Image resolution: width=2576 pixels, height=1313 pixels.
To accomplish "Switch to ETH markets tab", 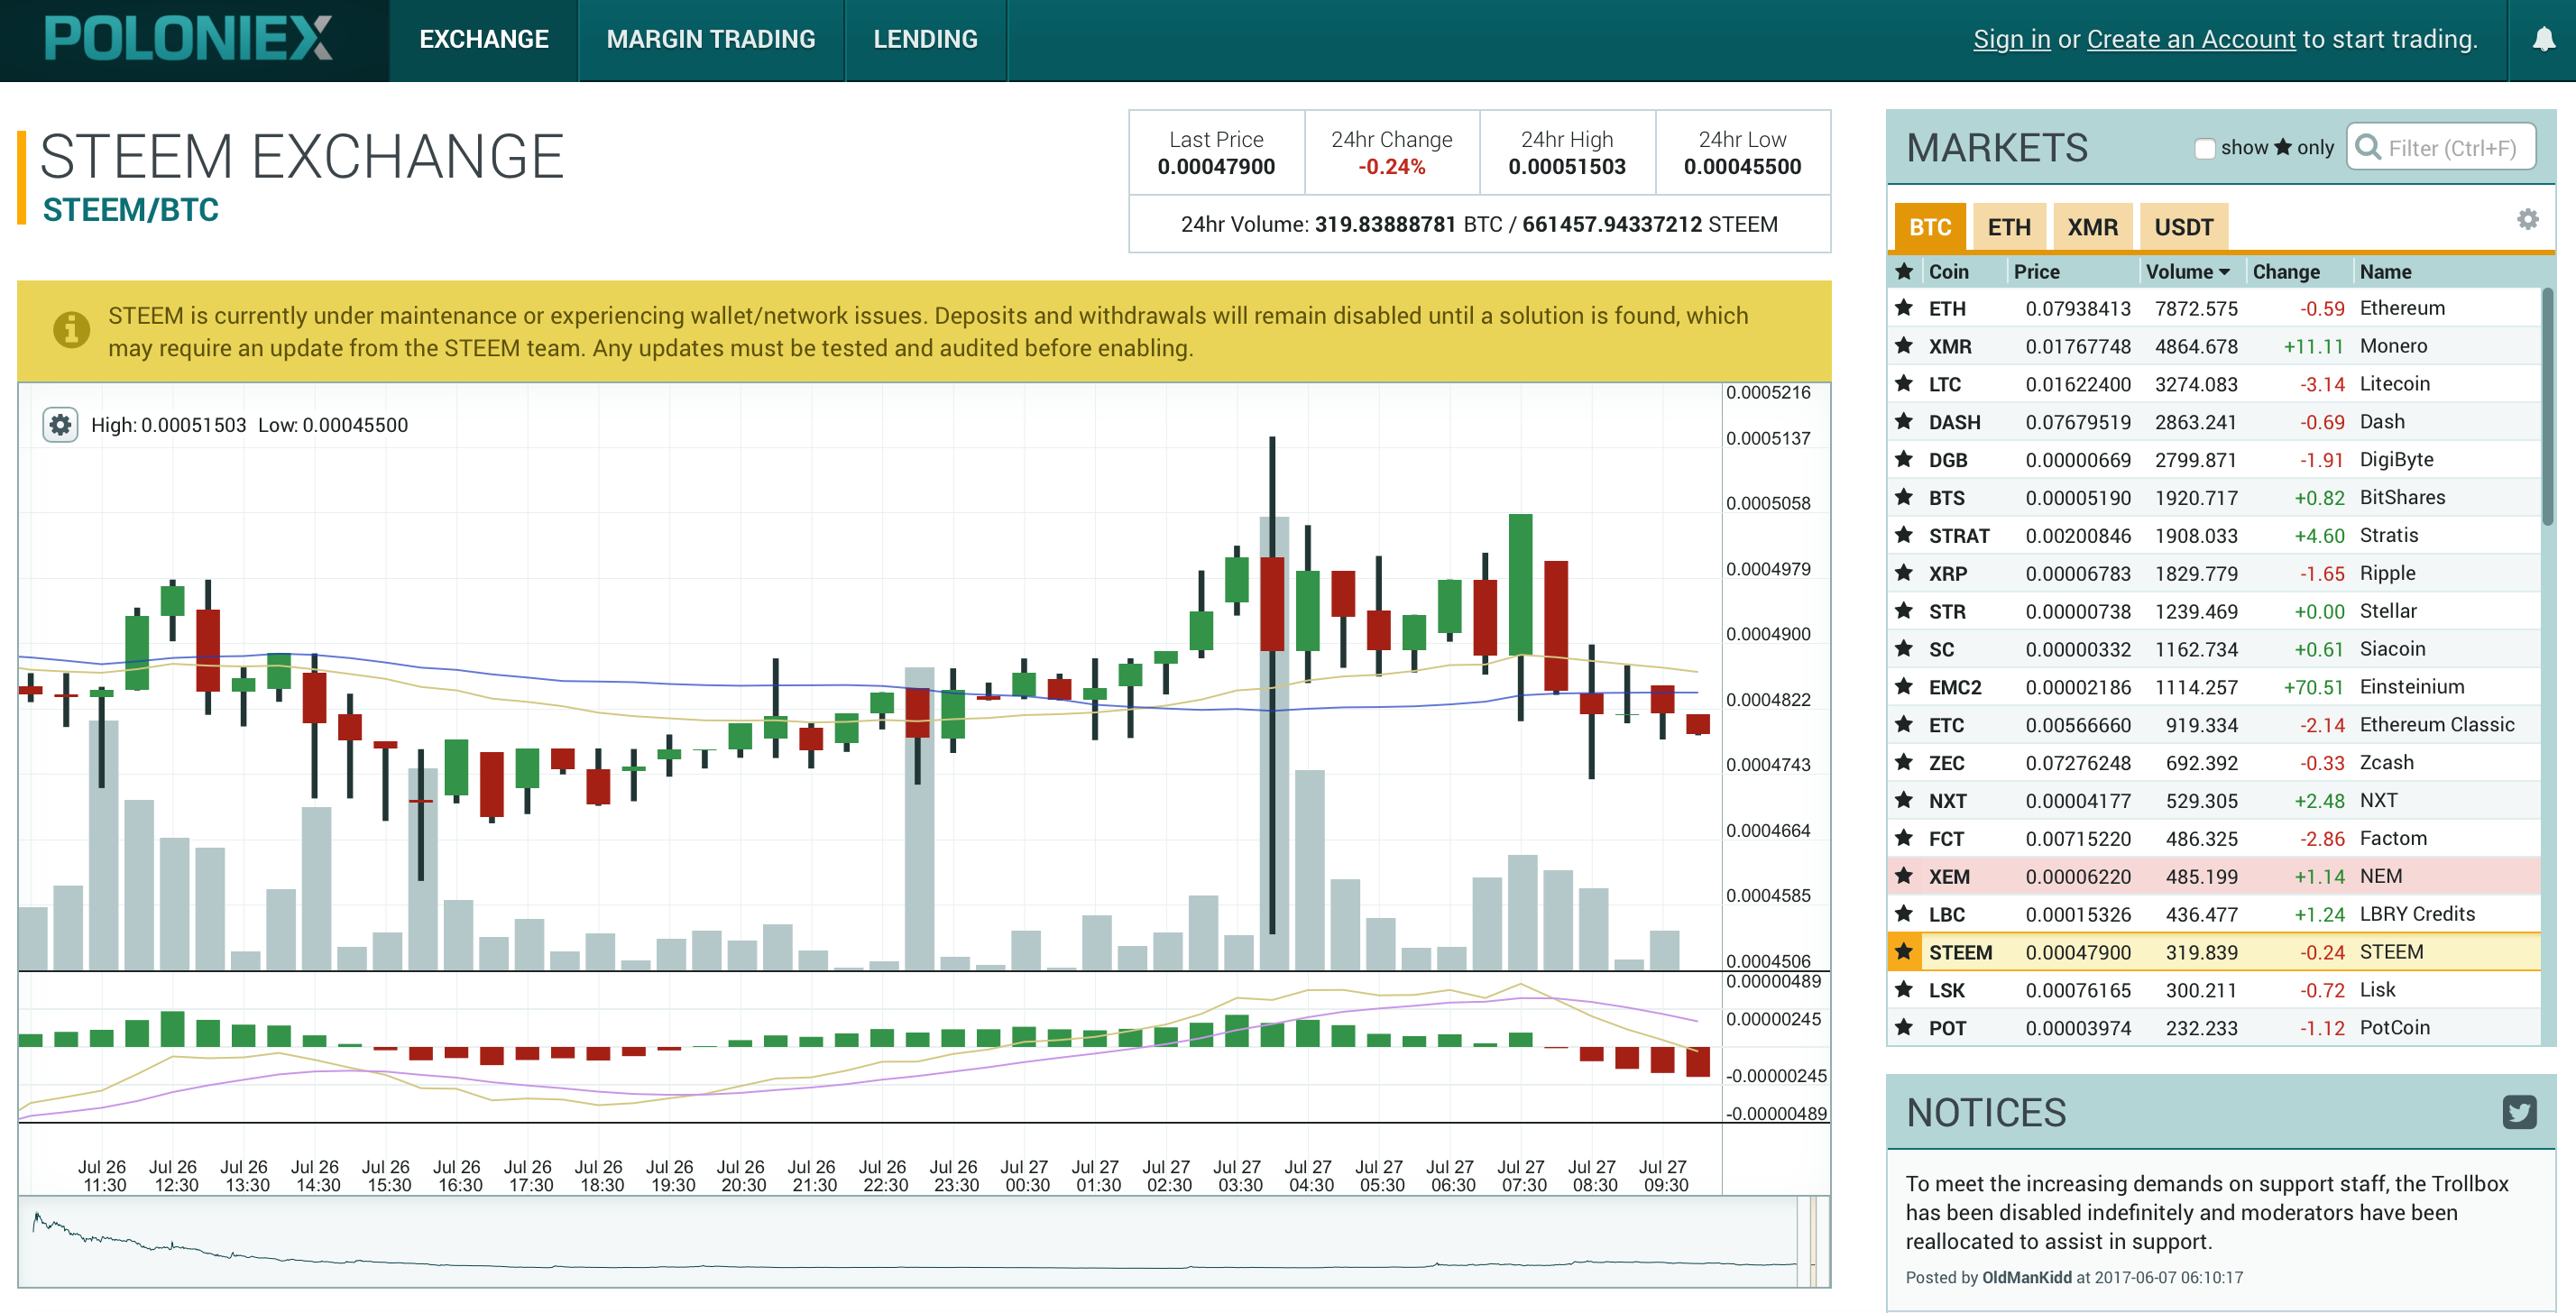I will (x=2008, y=227).
